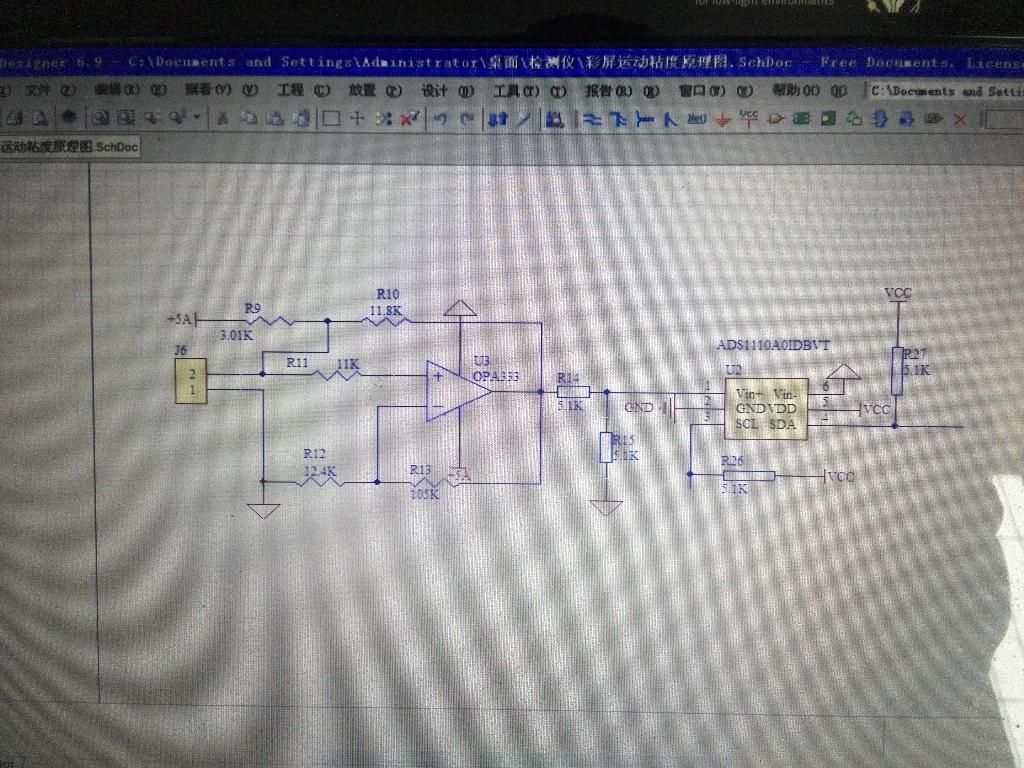Open the 报告 (Reports) menu
Screen dimensions: 1024x768
(622, 91)
